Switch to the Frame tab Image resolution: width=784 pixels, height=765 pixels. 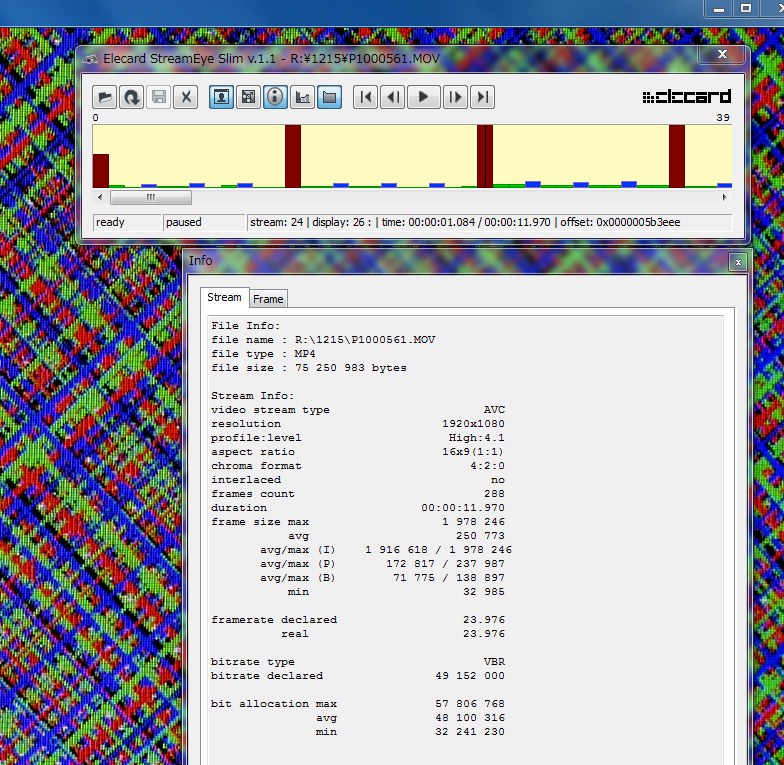point(268,299)
